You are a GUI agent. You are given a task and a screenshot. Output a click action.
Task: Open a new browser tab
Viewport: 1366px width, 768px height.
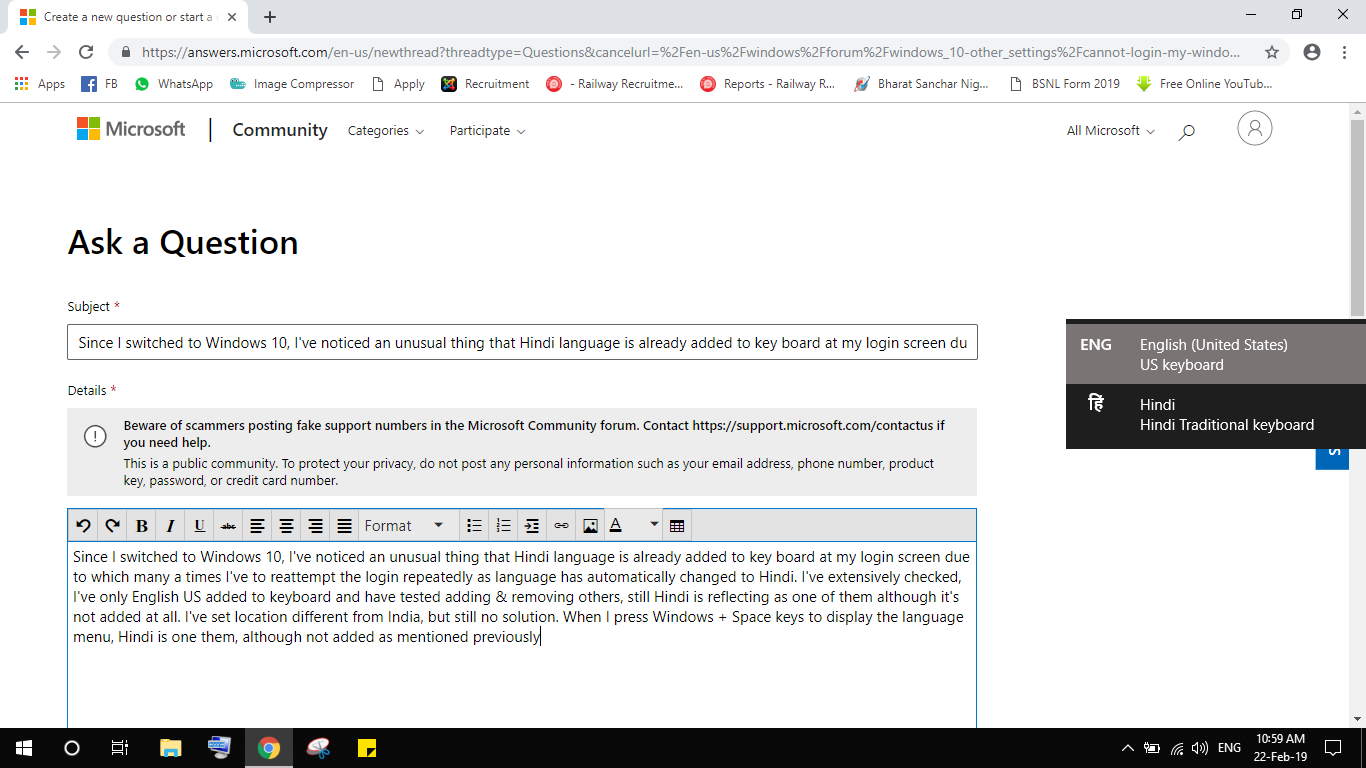point(270,17)
